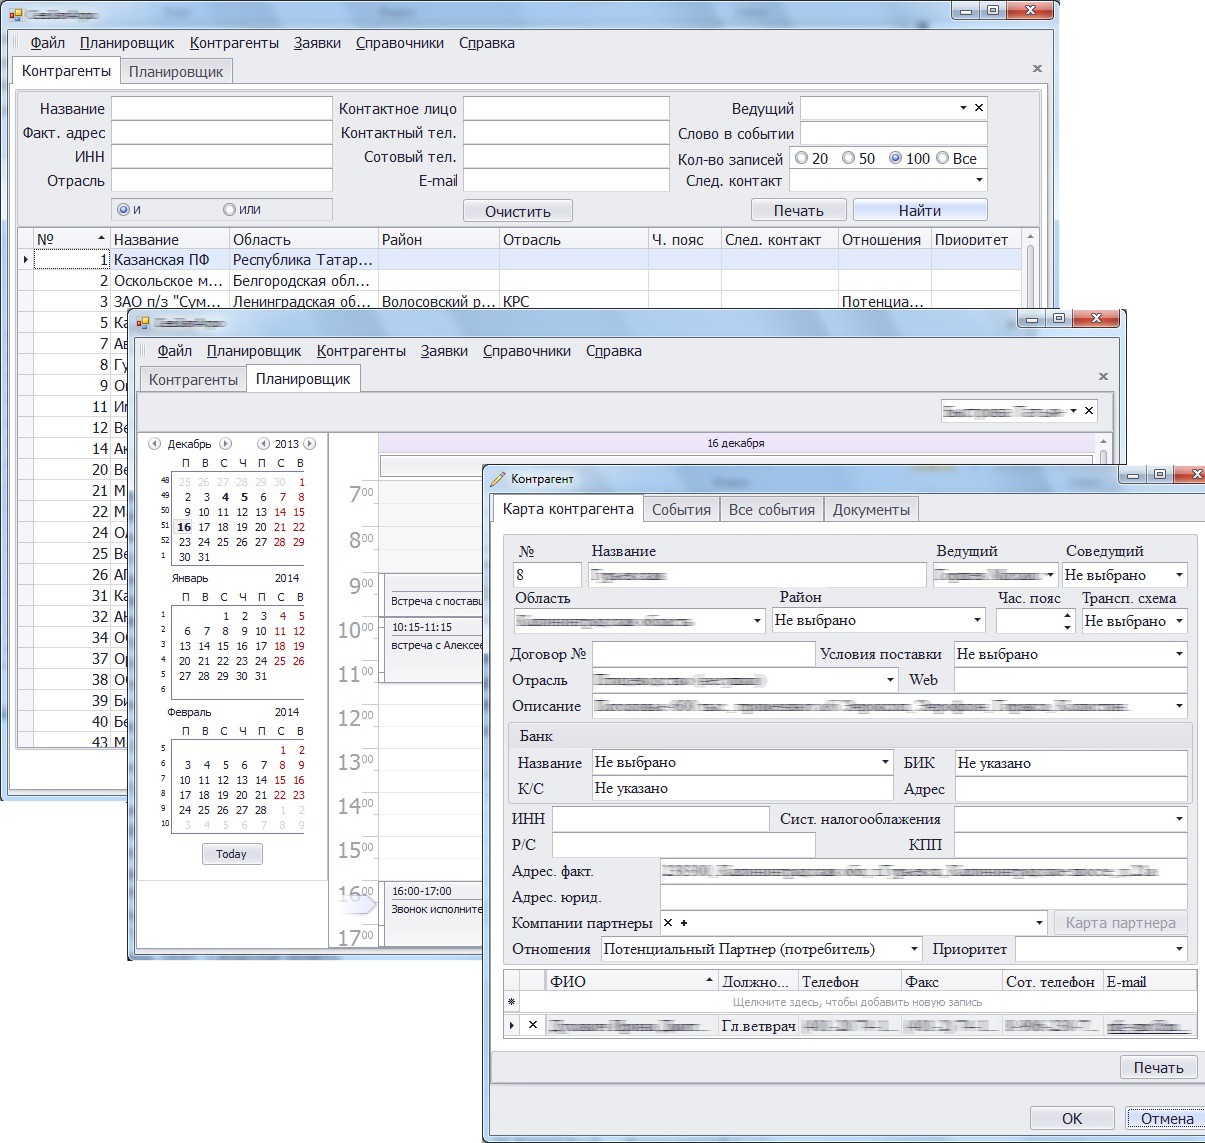The height and width of the screenshot is (1143, 1205).
Task: Expand the Сист. налогообложения dropdown
Action: point(1179,818)
